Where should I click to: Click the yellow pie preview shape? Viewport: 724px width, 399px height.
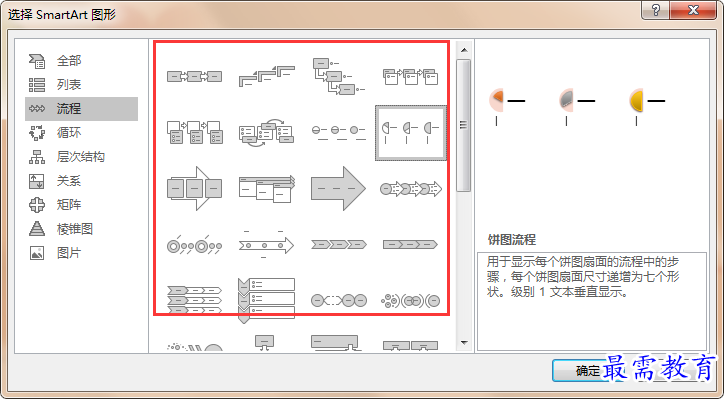coord(637,100)
